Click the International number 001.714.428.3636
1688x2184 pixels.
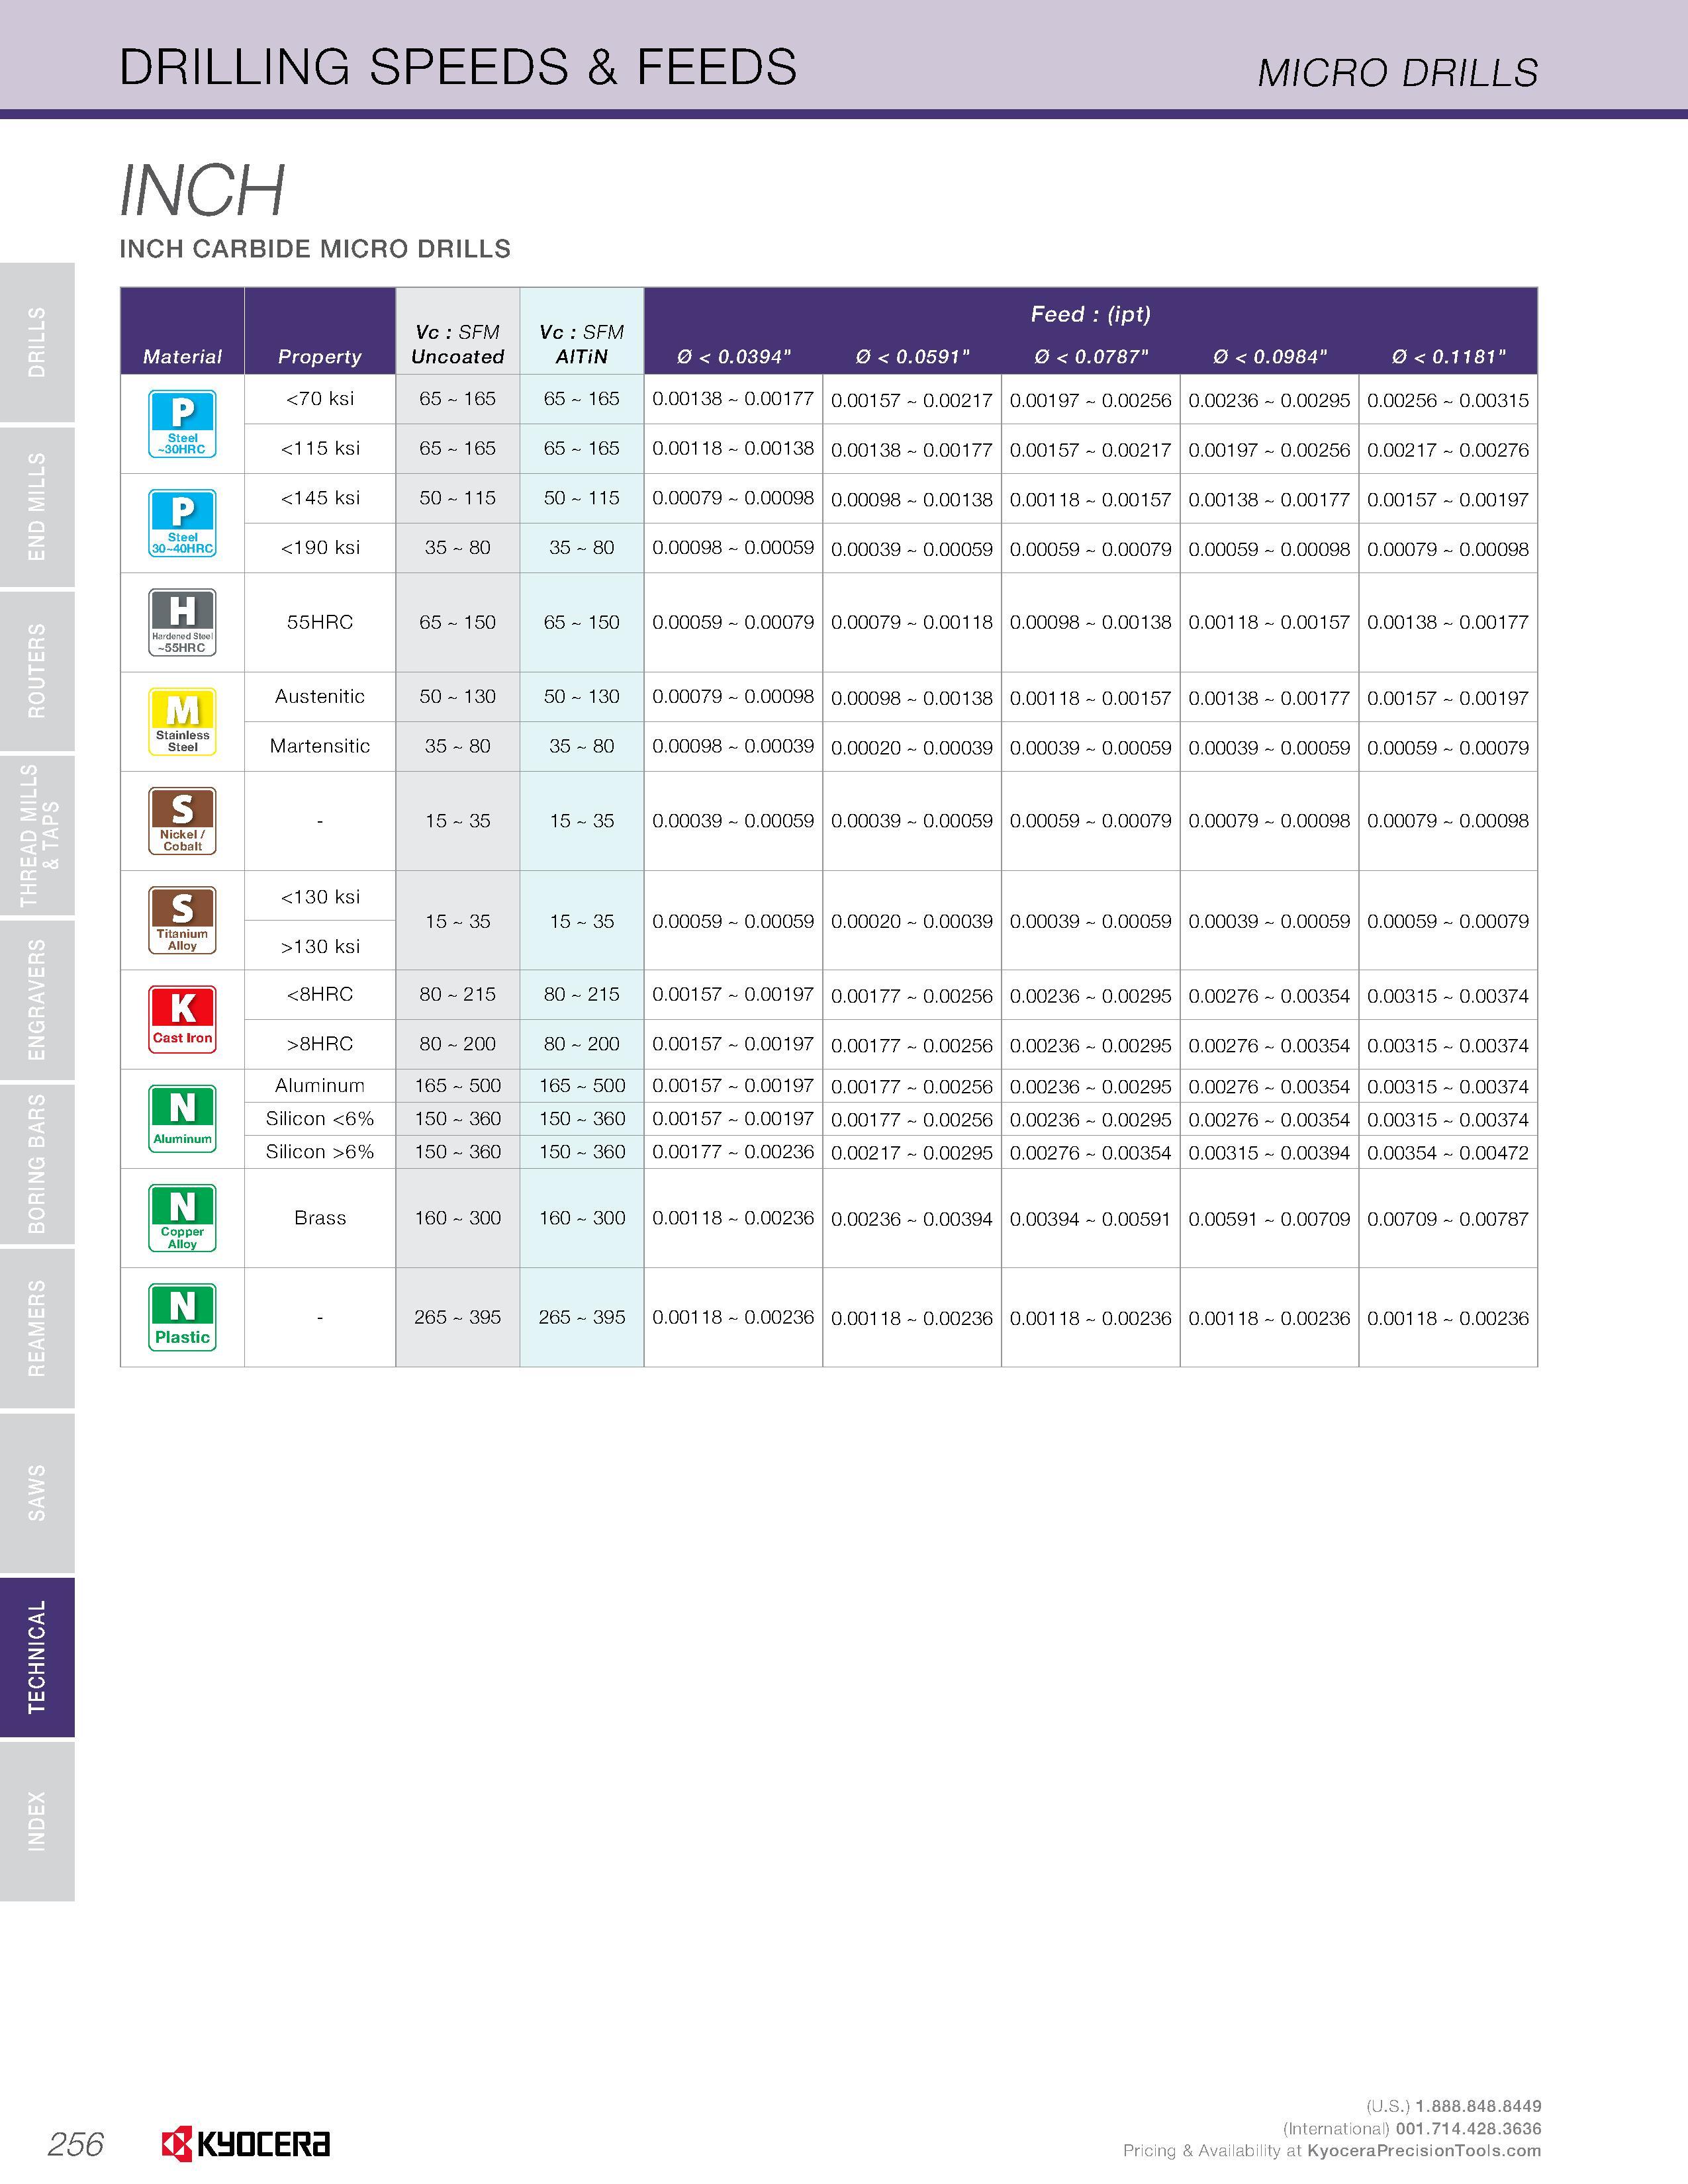click(x=1468, y=2128)
